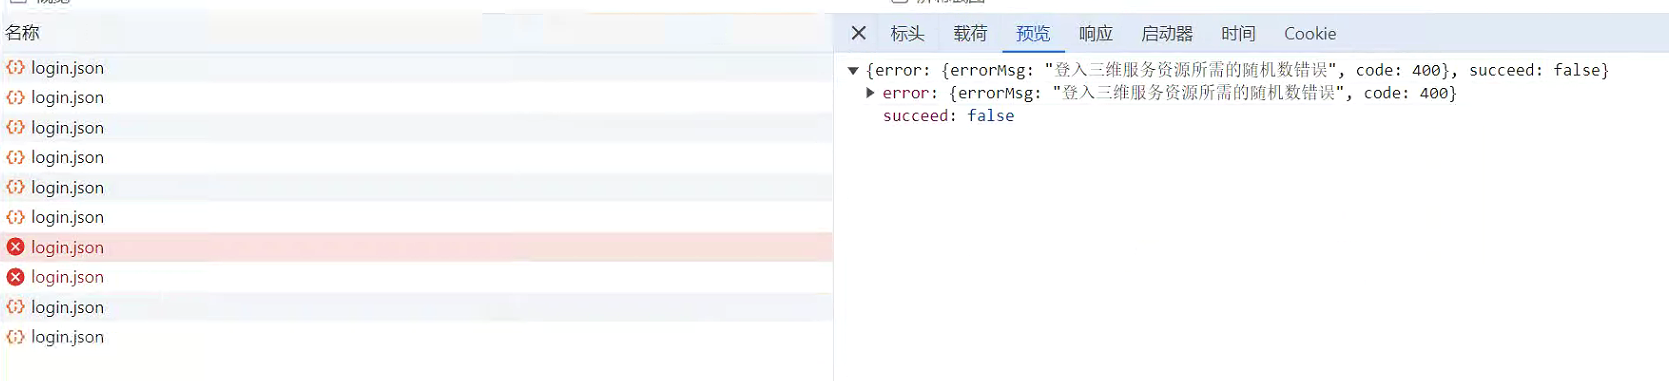Click the JSON icon of last login.json
Screen dimensions: 1669x381
[x=15, y=337]
